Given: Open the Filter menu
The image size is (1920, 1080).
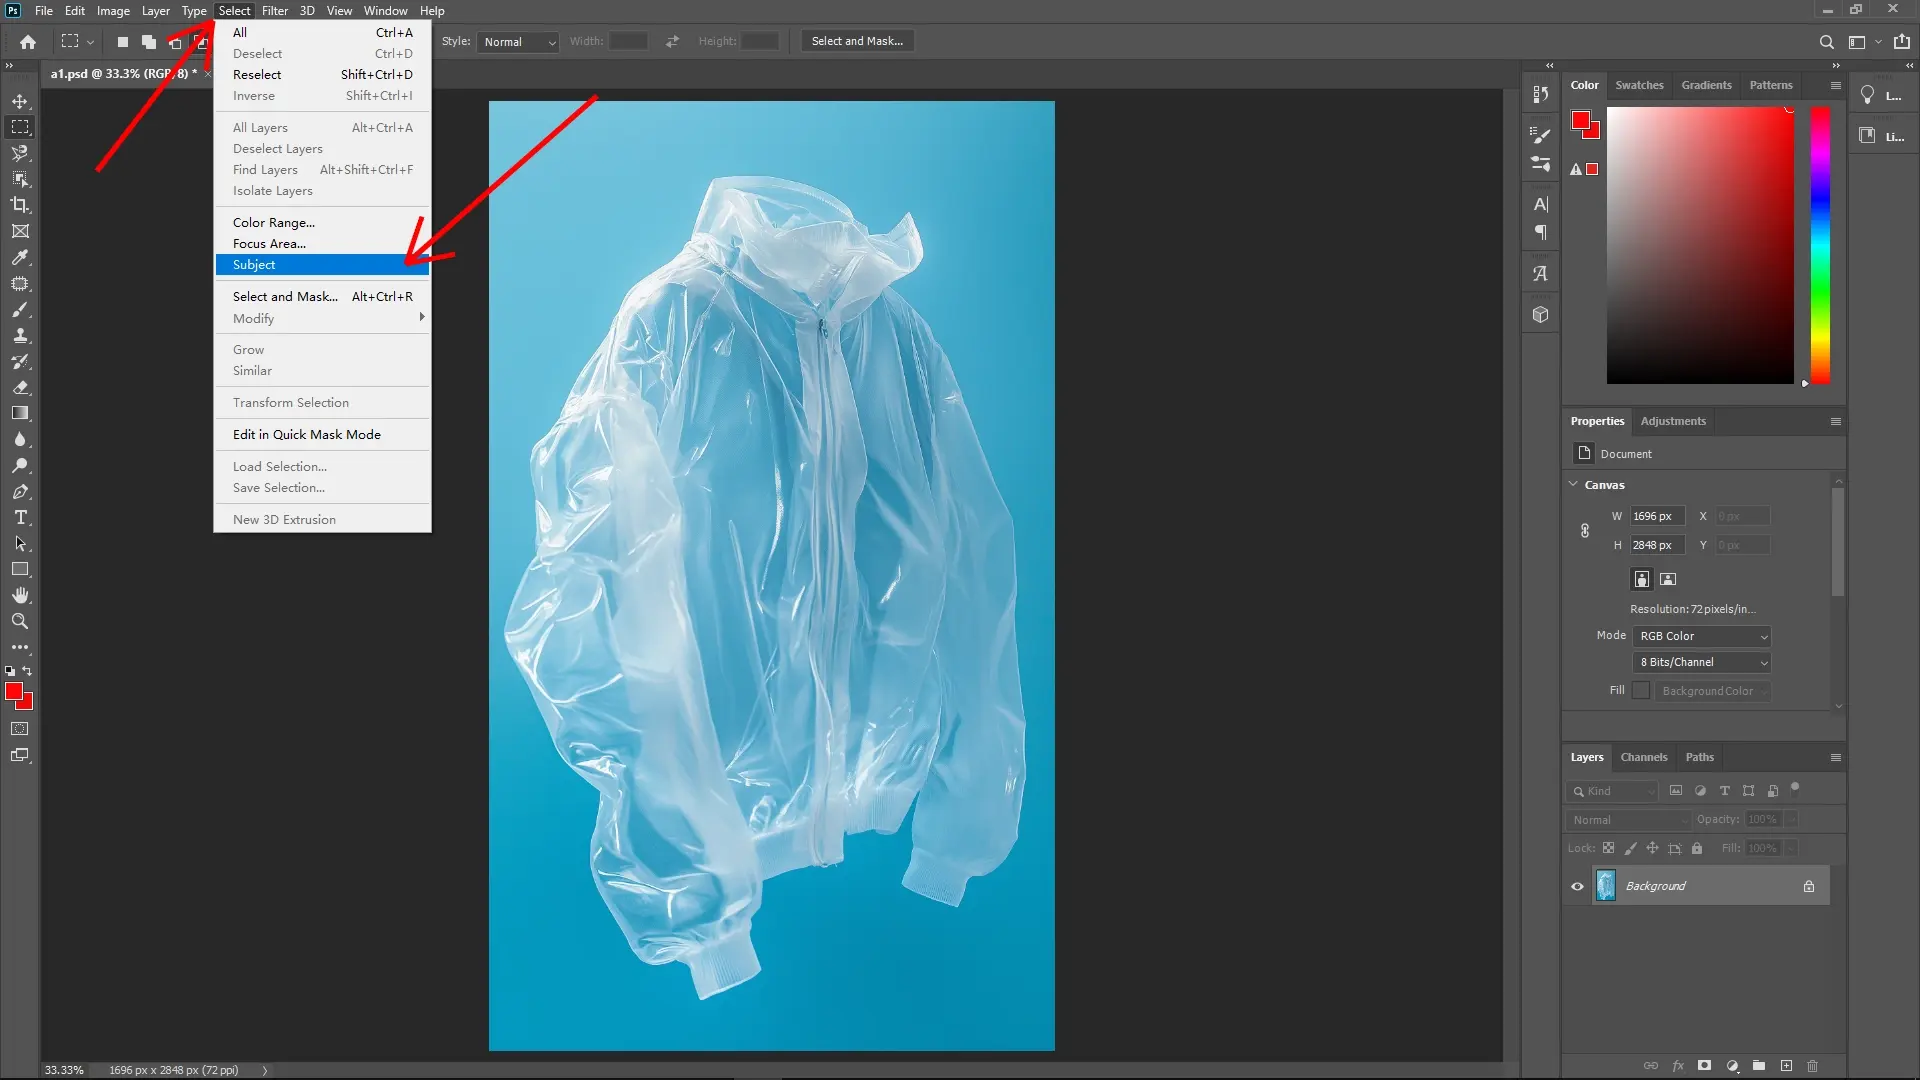Looking at the screenshot, I should 274,10.
